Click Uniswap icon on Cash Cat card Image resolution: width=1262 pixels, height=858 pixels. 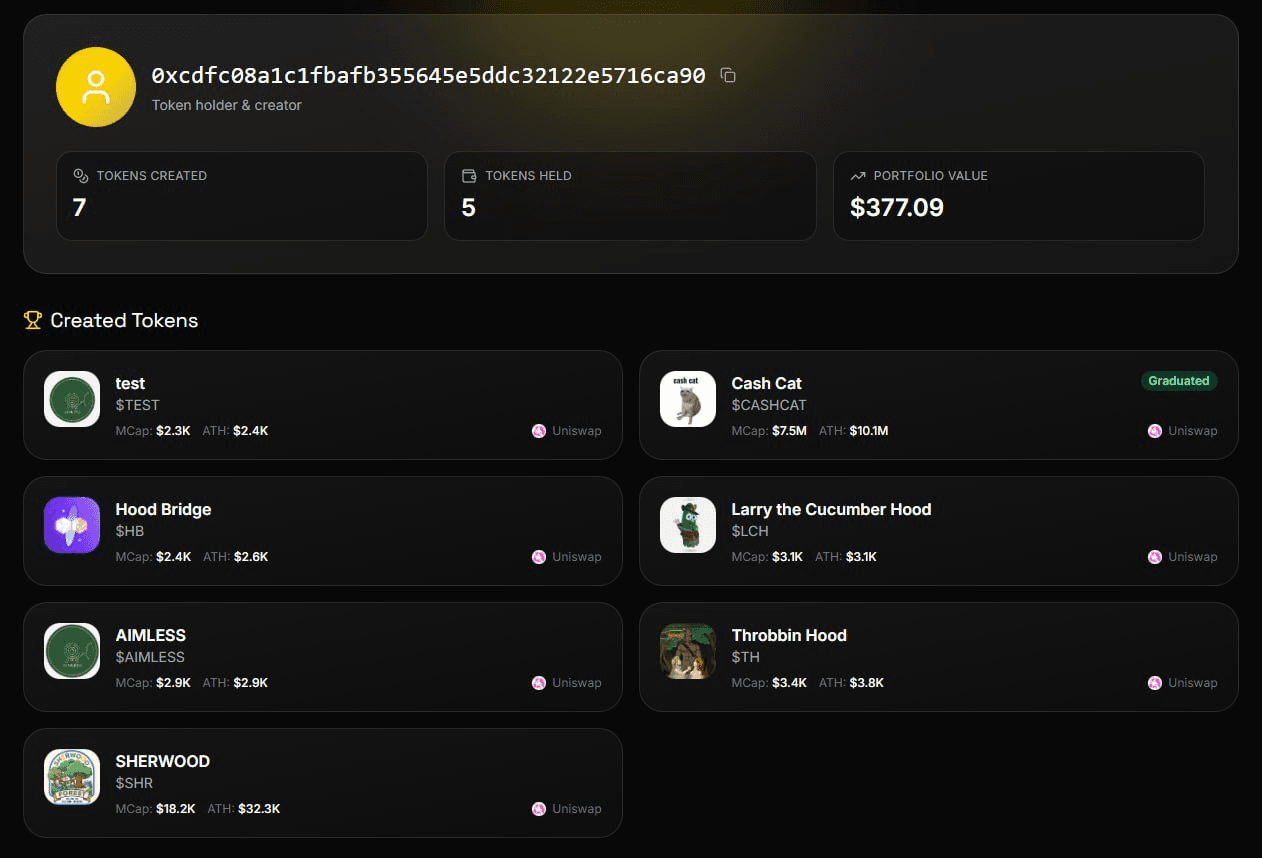click(x=1155, y=431)
